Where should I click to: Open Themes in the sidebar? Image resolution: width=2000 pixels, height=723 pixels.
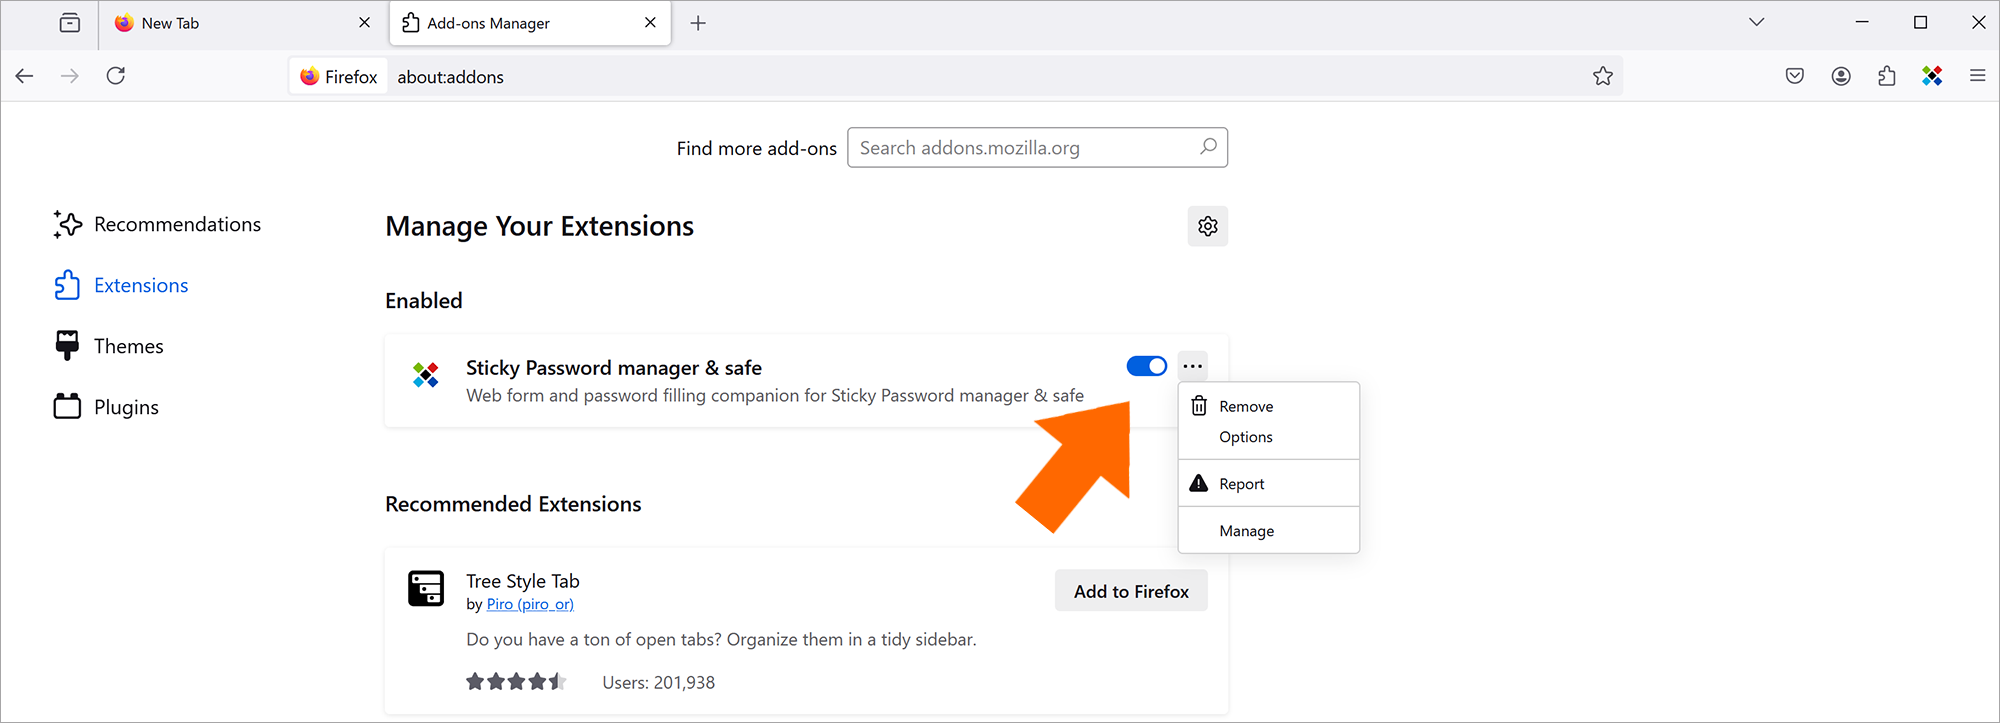109,347
